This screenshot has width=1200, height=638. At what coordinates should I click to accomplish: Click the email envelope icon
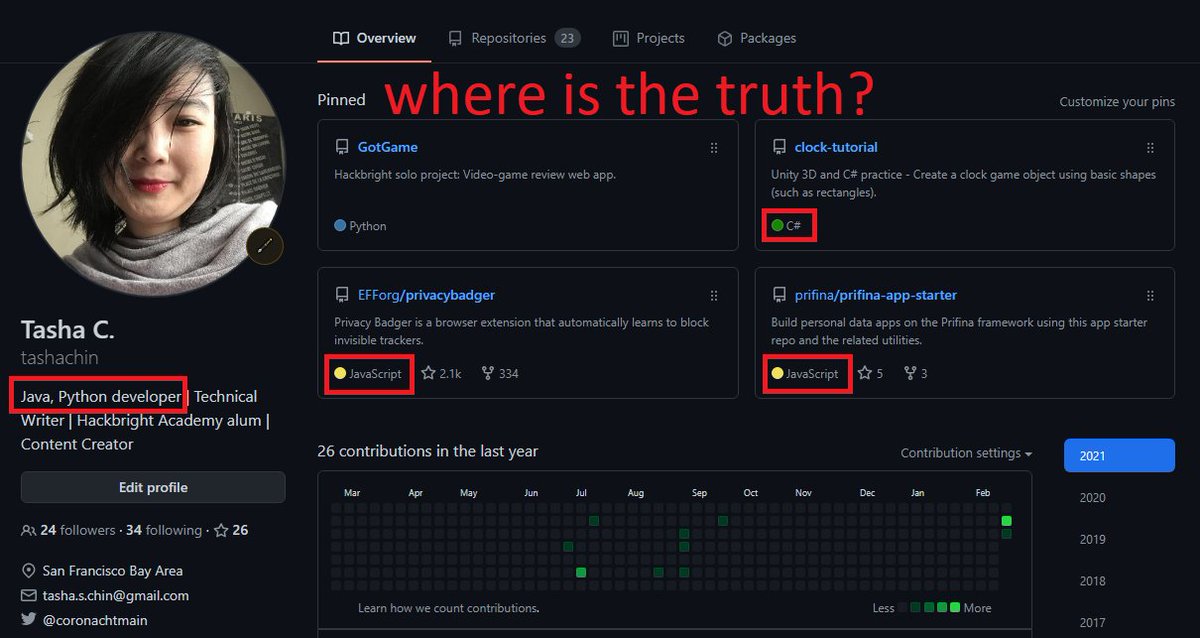tap(28, 596)
